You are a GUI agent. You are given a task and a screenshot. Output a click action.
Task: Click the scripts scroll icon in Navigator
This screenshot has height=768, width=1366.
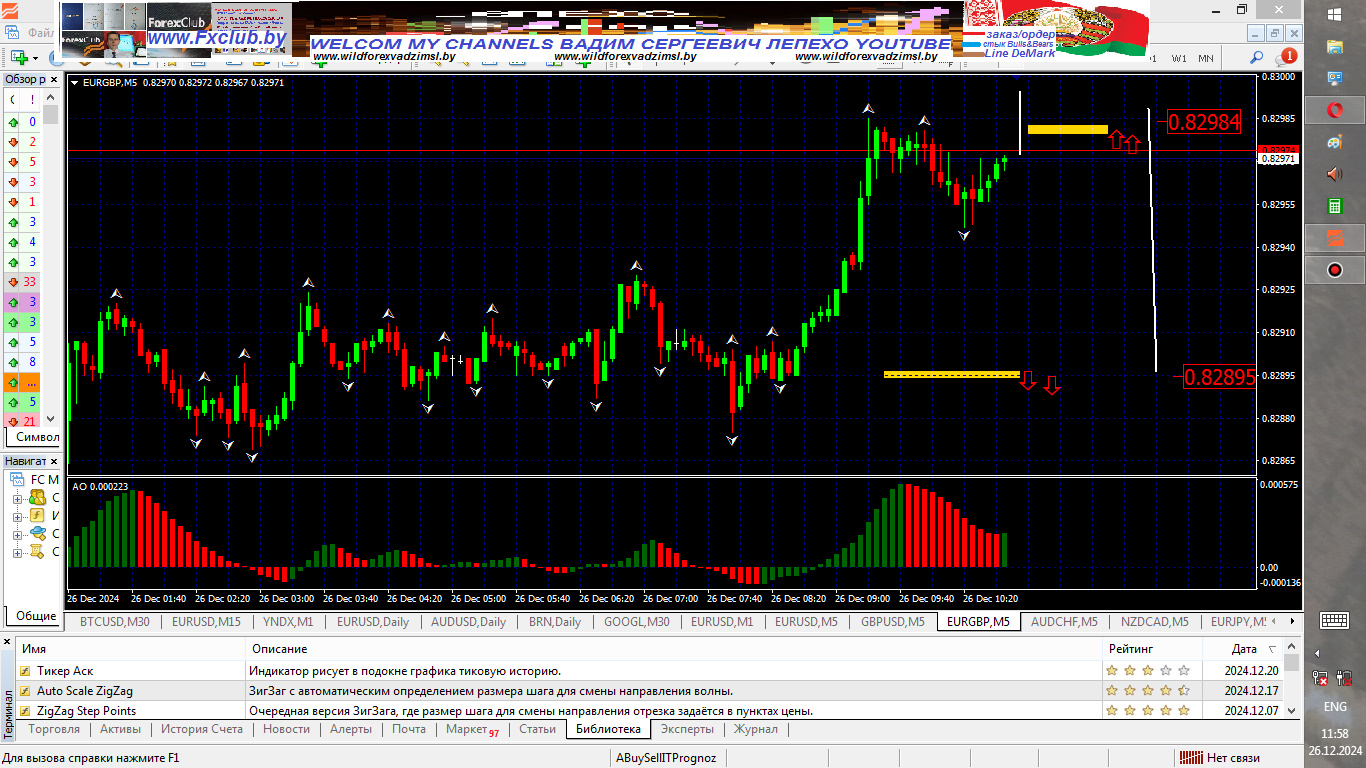click(37, 552)
